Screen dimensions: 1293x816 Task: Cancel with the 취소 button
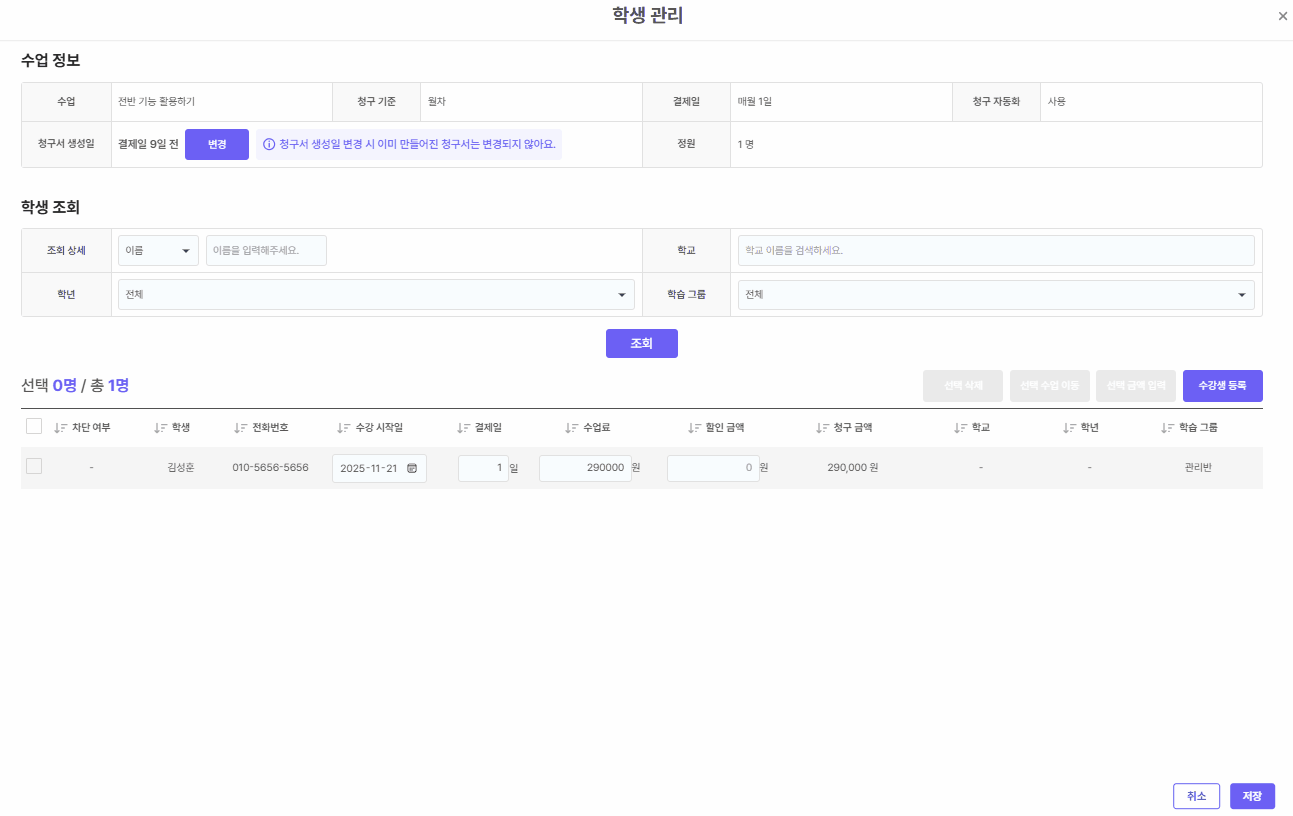coord(1197,796)
